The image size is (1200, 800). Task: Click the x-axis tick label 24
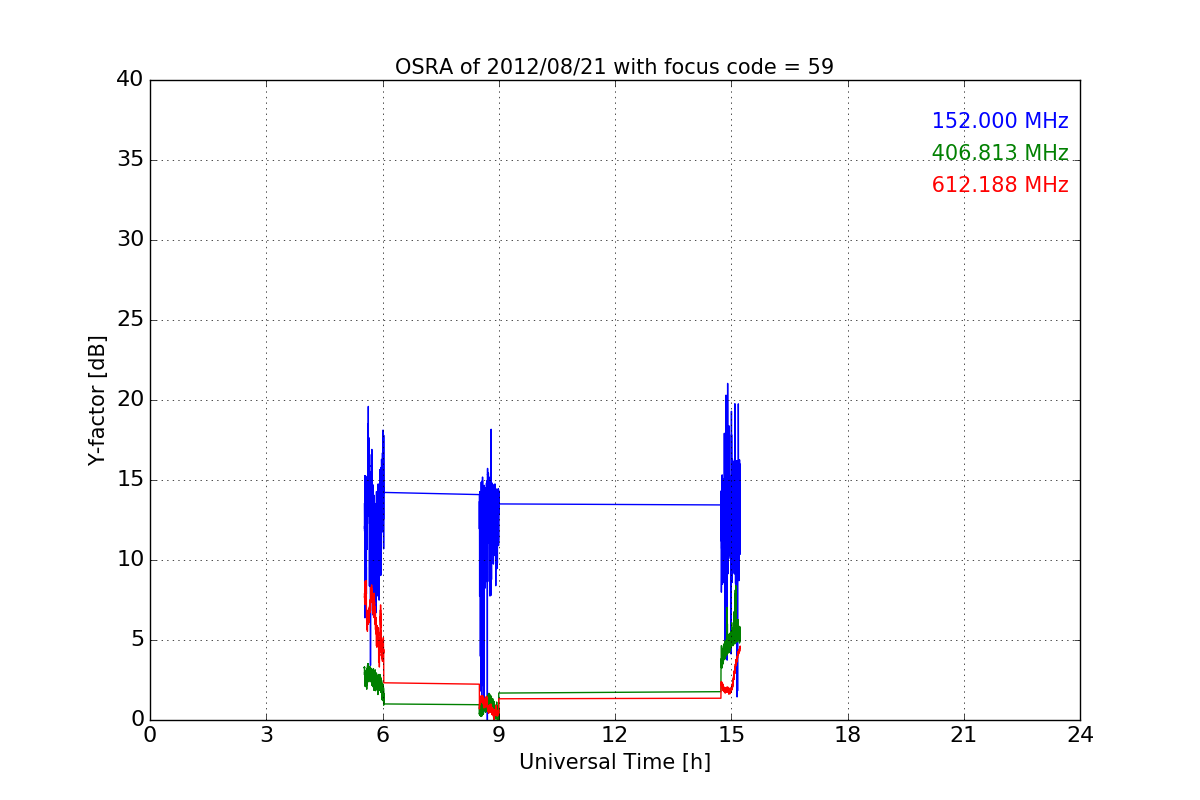point(1080,735)
